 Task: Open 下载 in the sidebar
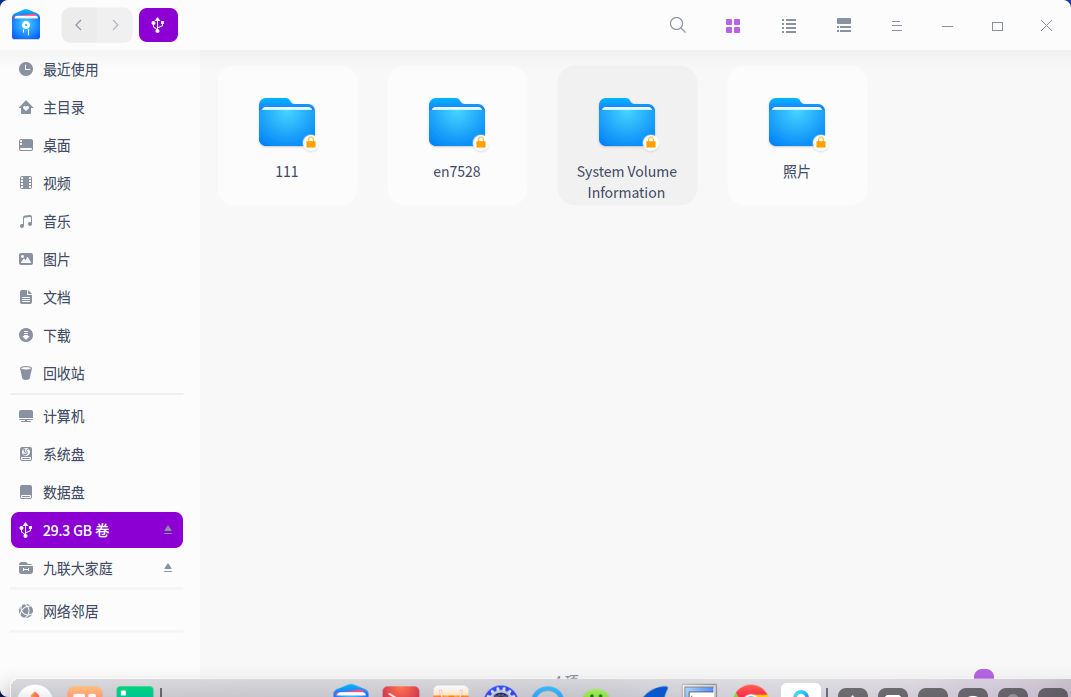point(97,336)
